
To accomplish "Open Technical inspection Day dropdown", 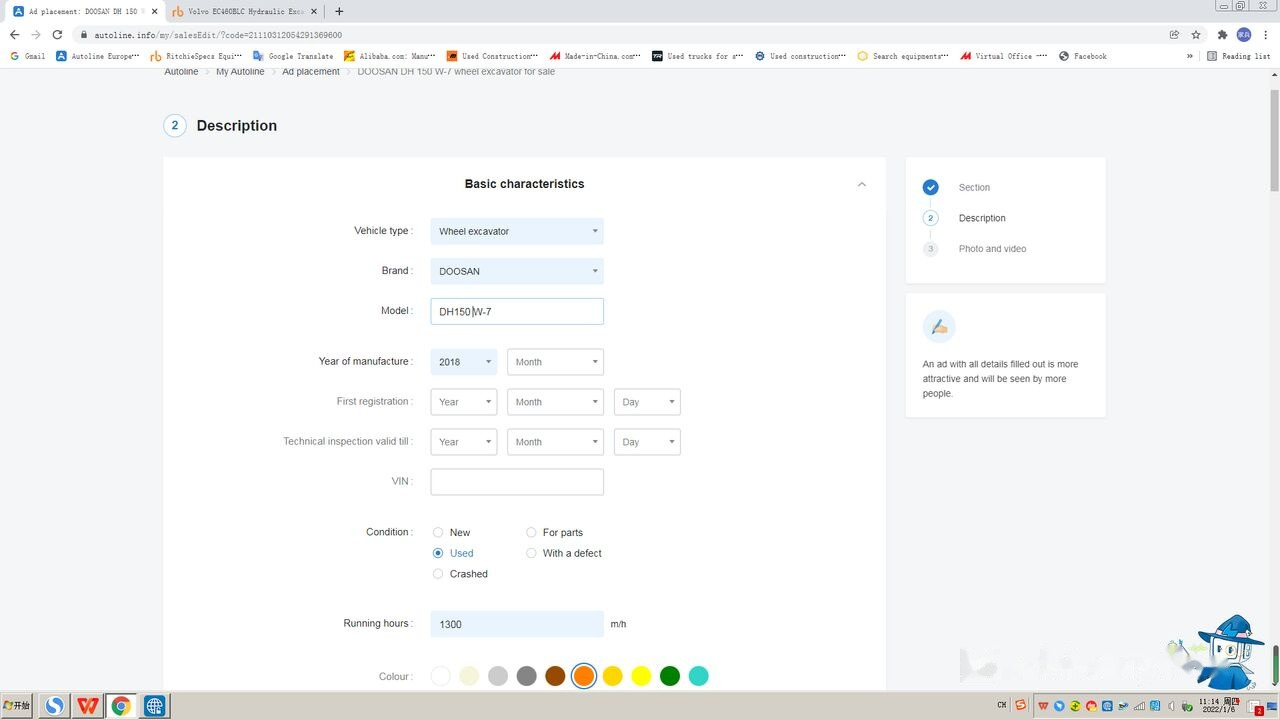I will tap(647, 442).
